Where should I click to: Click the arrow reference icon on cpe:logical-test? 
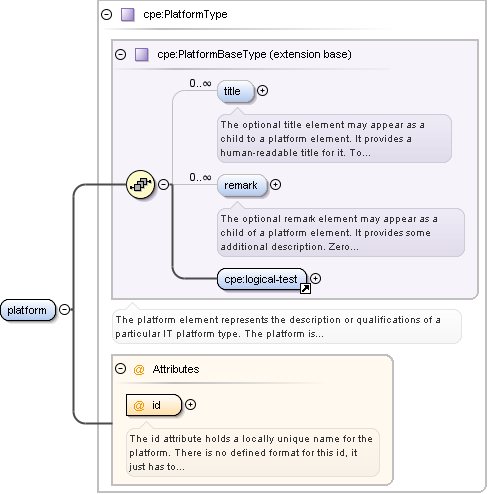(x=305, y=288)
